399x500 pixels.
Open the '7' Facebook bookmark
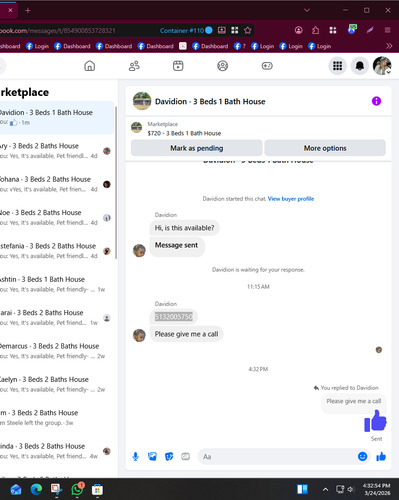coord(240,46)
